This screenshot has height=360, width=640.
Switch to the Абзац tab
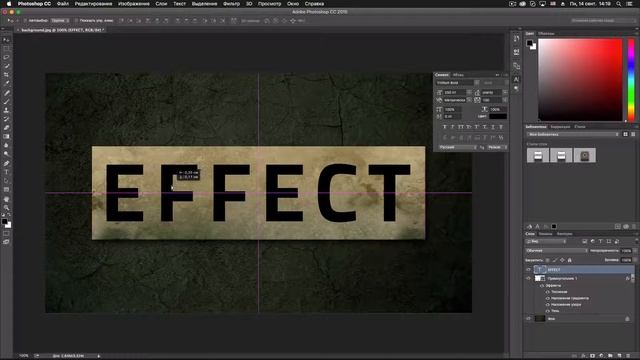pyautogui.click(x=458, y=75)
